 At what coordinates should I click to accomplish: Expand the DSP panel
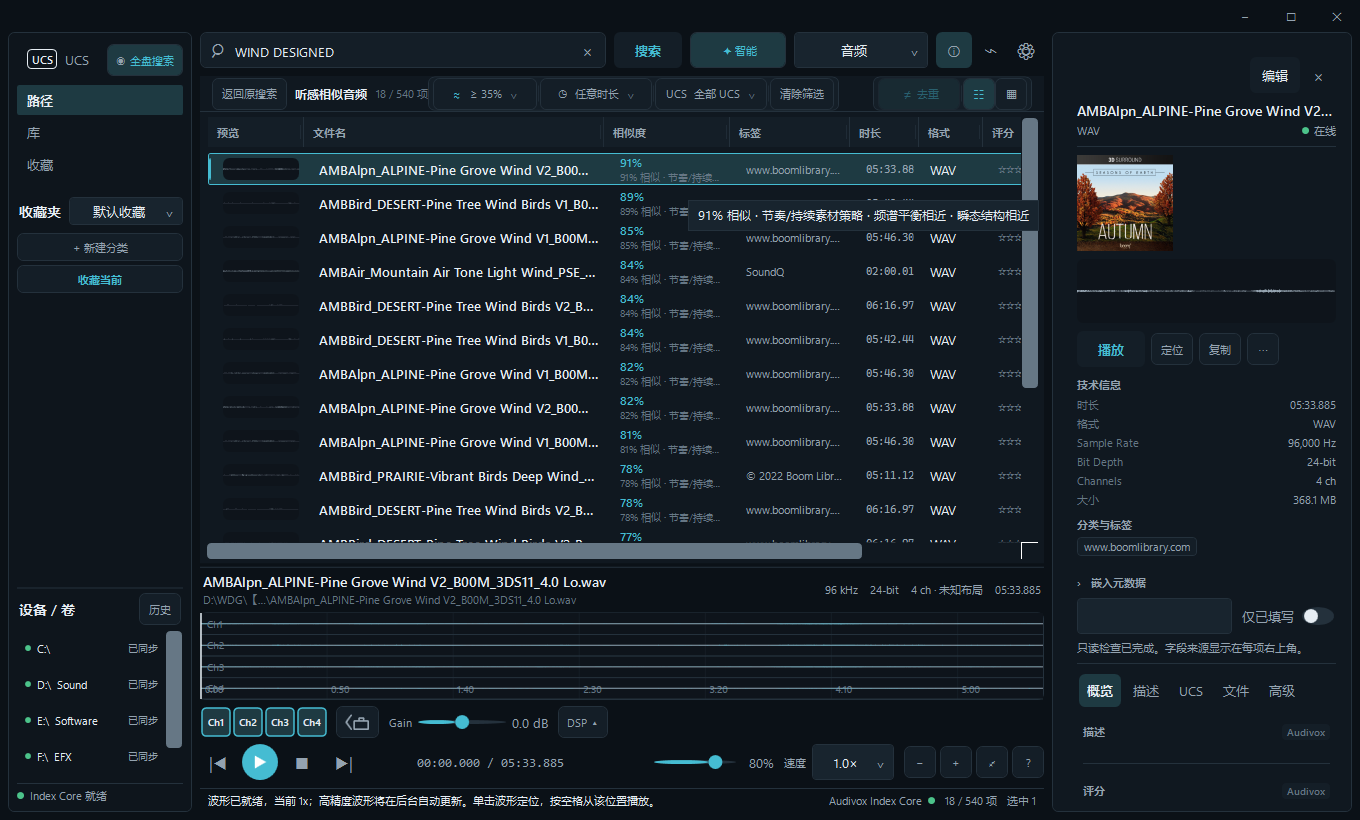click(x=583, y=722)
